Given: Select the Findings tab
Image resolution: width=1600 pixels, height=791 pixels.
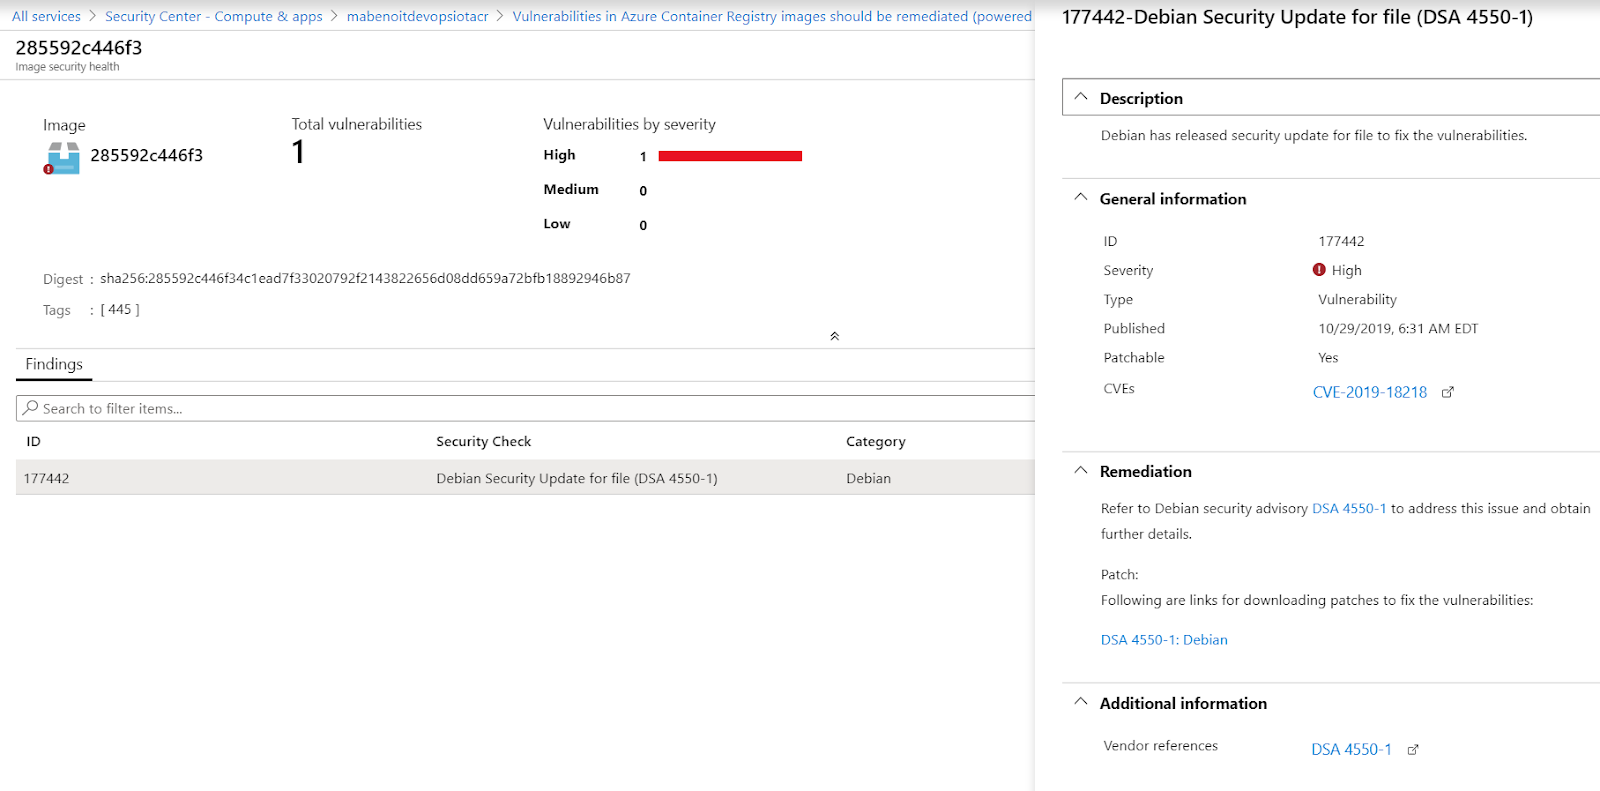Looking at the screenshot, I should tap(54, 364).
